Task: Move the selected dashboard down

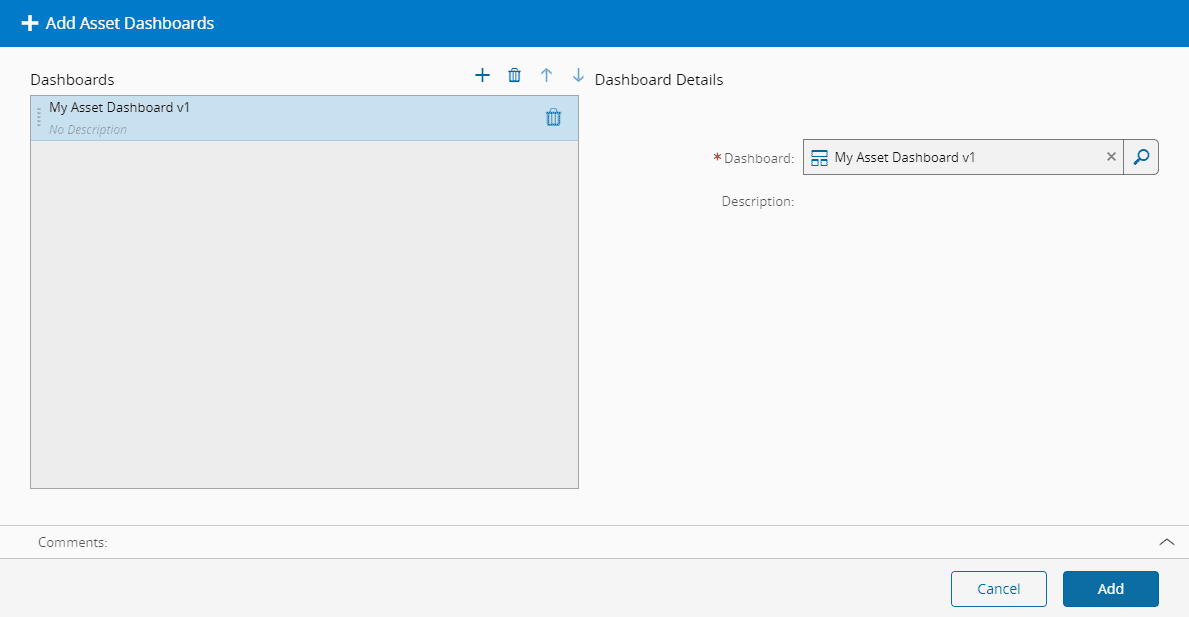Action: coord(578,75)
